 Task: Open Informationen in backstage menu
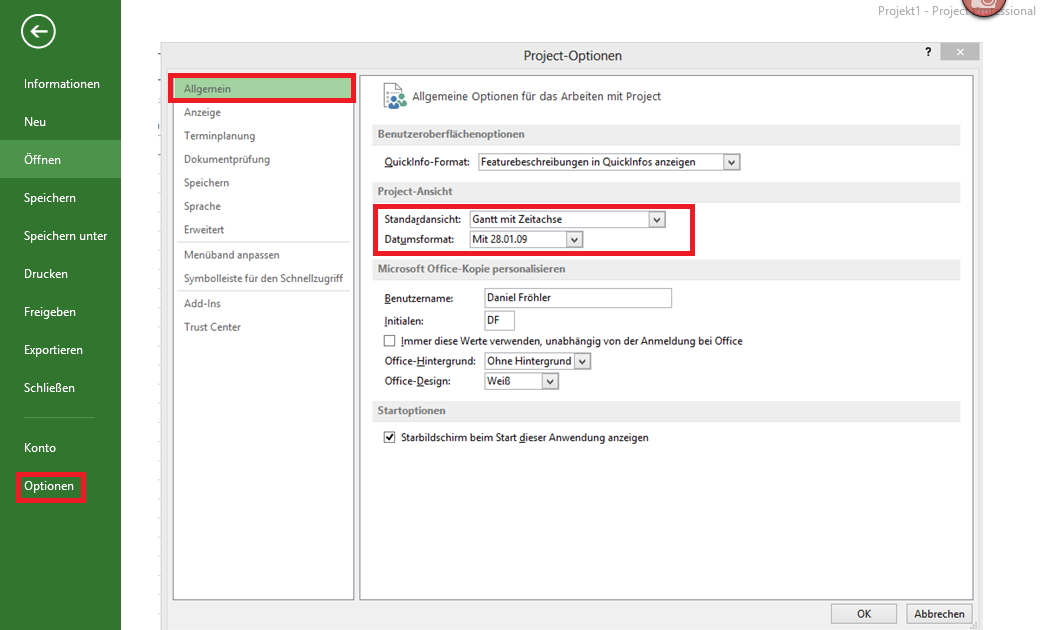click(61, 84)
